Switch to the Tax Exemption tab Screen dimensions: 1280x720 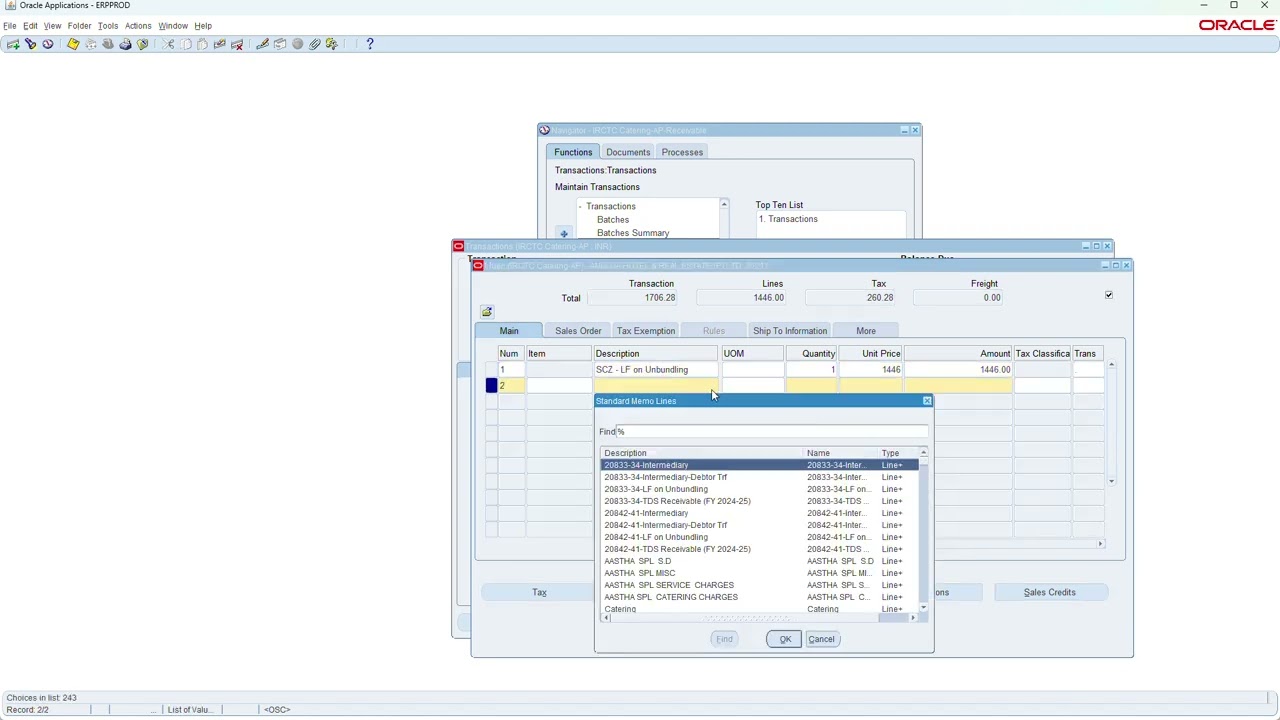(x=646, y=331)
